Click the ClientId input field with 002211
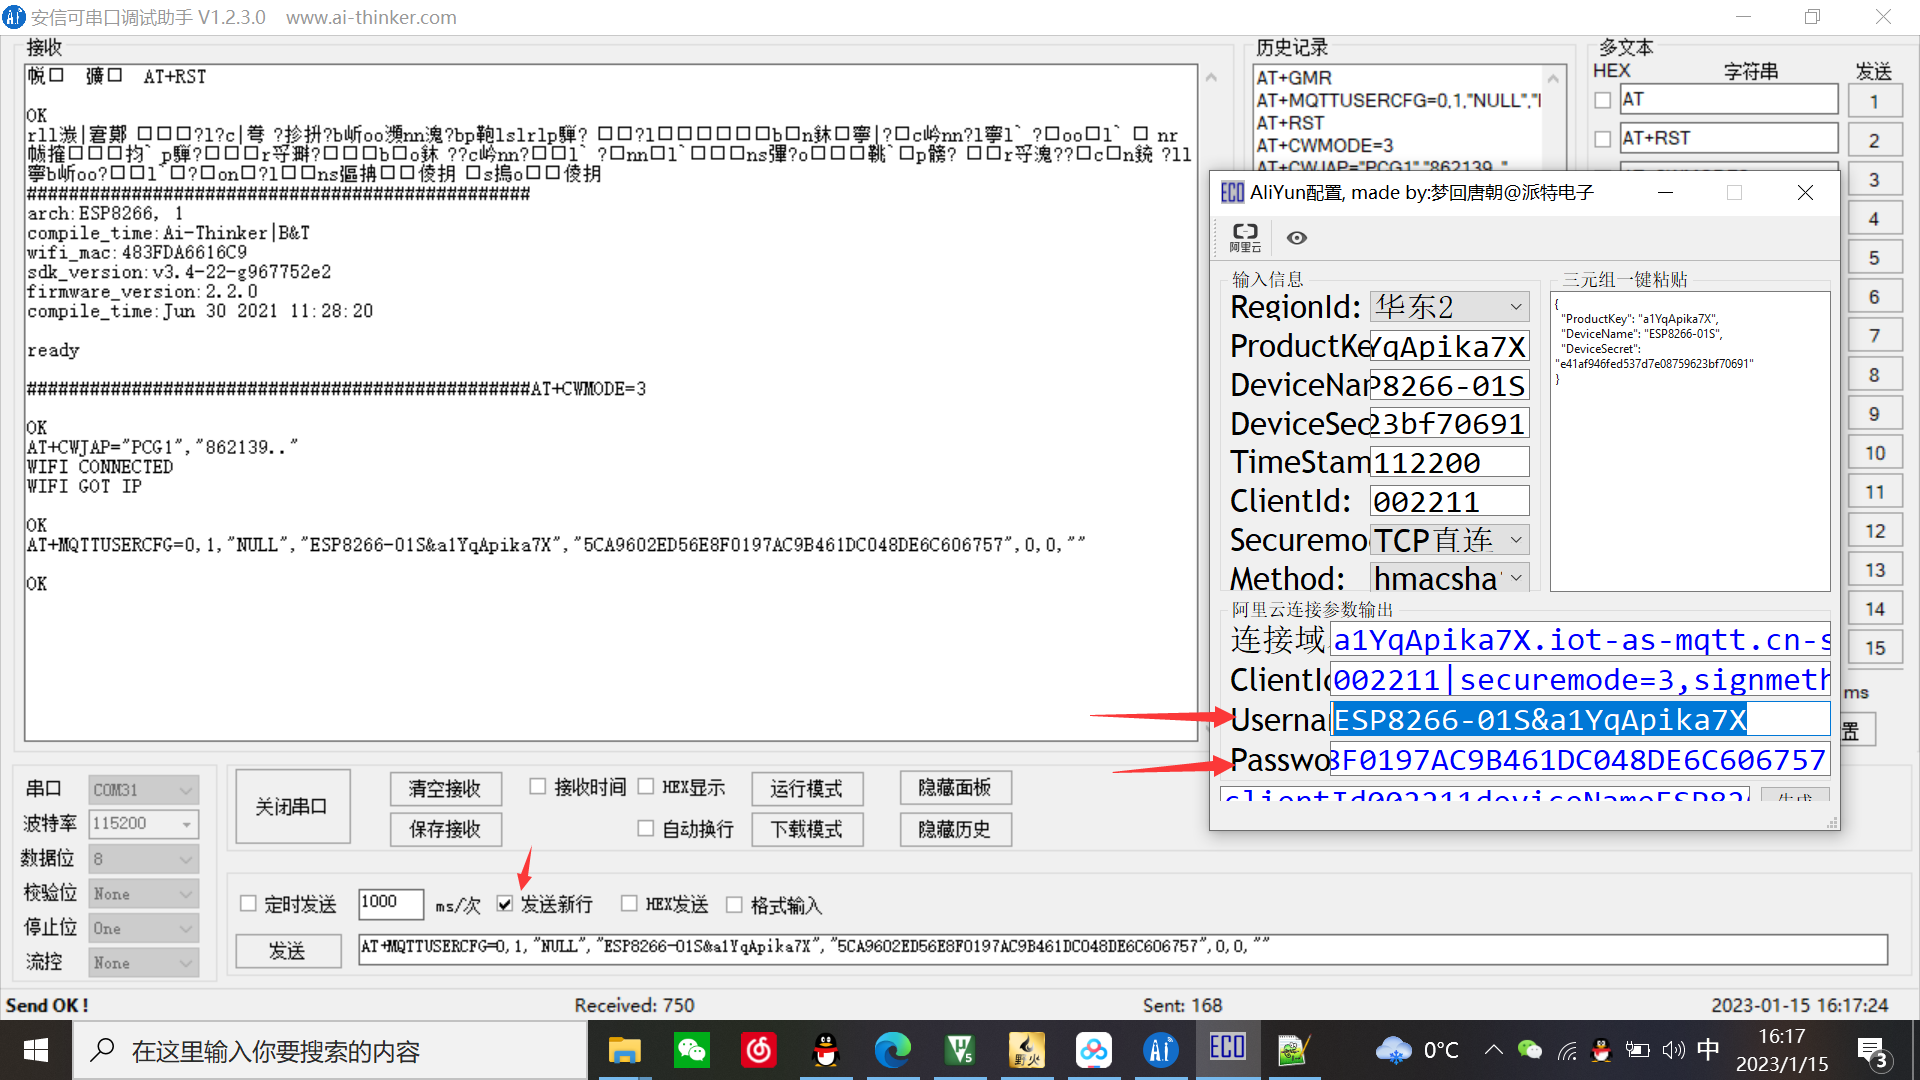Image resolution: width=1920 pixels, height=1080 pixels. 1449,501
